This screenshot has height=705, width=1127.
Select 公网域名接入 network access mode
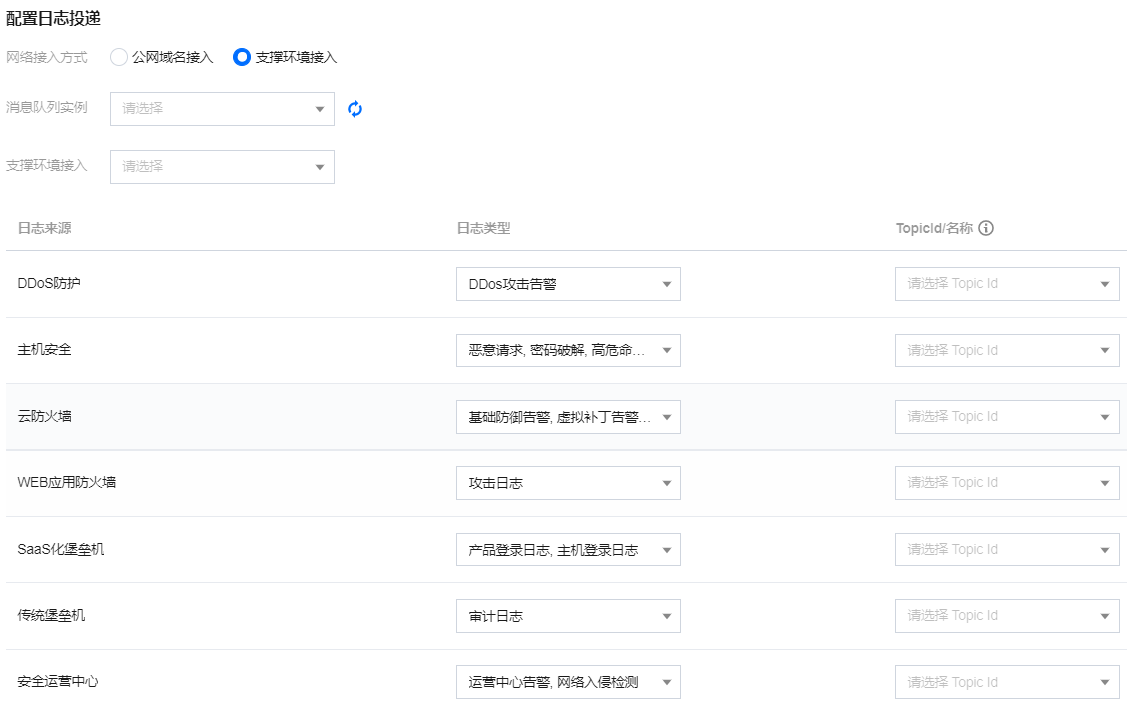[119, 57]
